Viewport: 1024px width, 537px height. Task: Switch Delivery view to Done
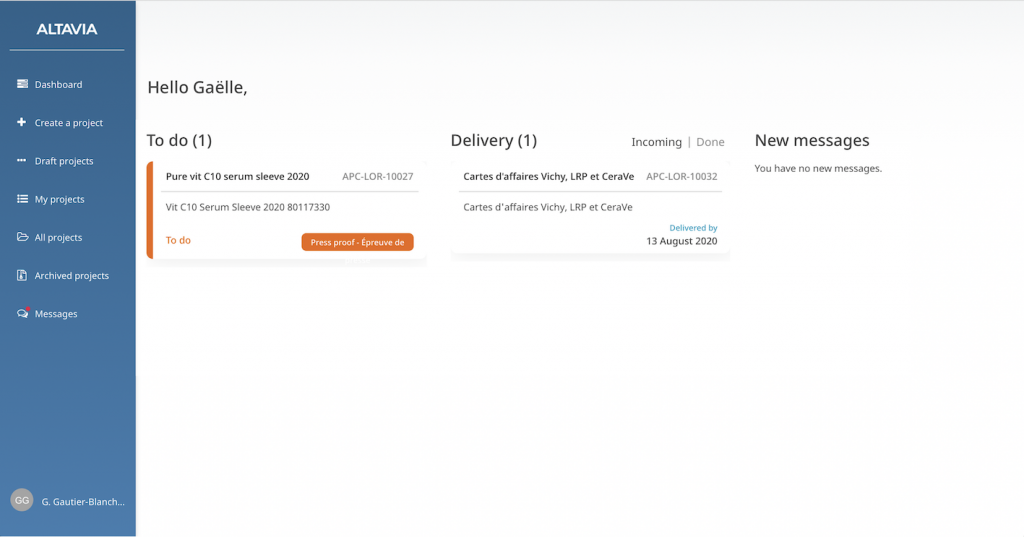pos(710,142)
